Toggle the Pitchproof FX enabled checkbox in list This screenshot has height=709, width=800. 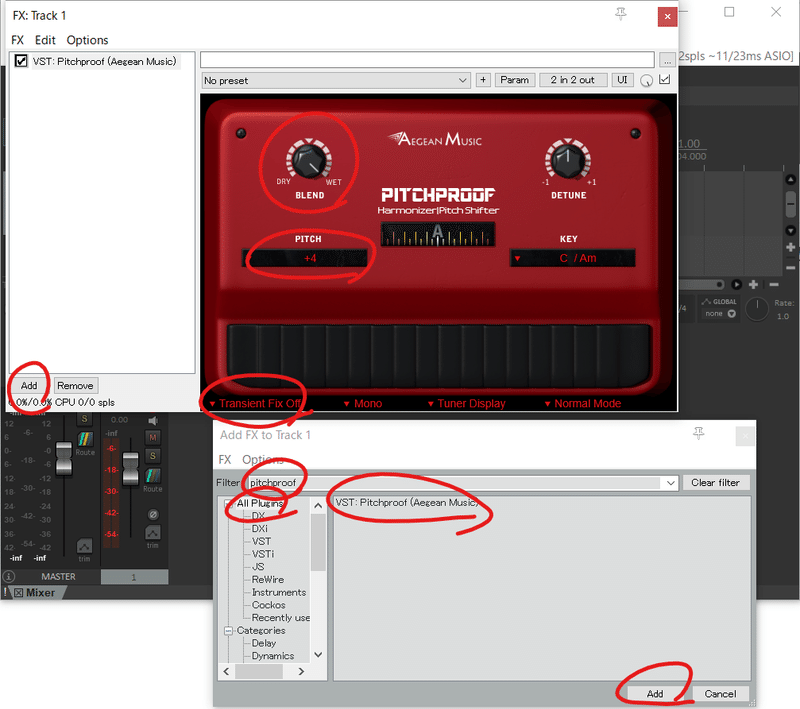click(21, 61)
